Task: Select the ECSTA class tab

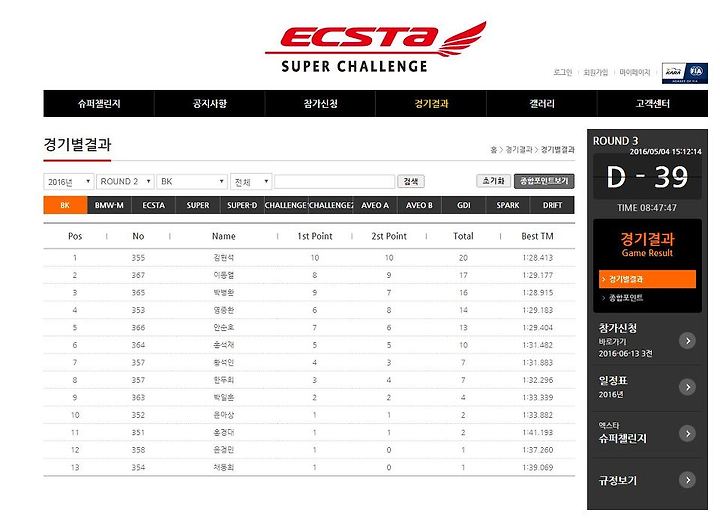Action: point(153,205)
